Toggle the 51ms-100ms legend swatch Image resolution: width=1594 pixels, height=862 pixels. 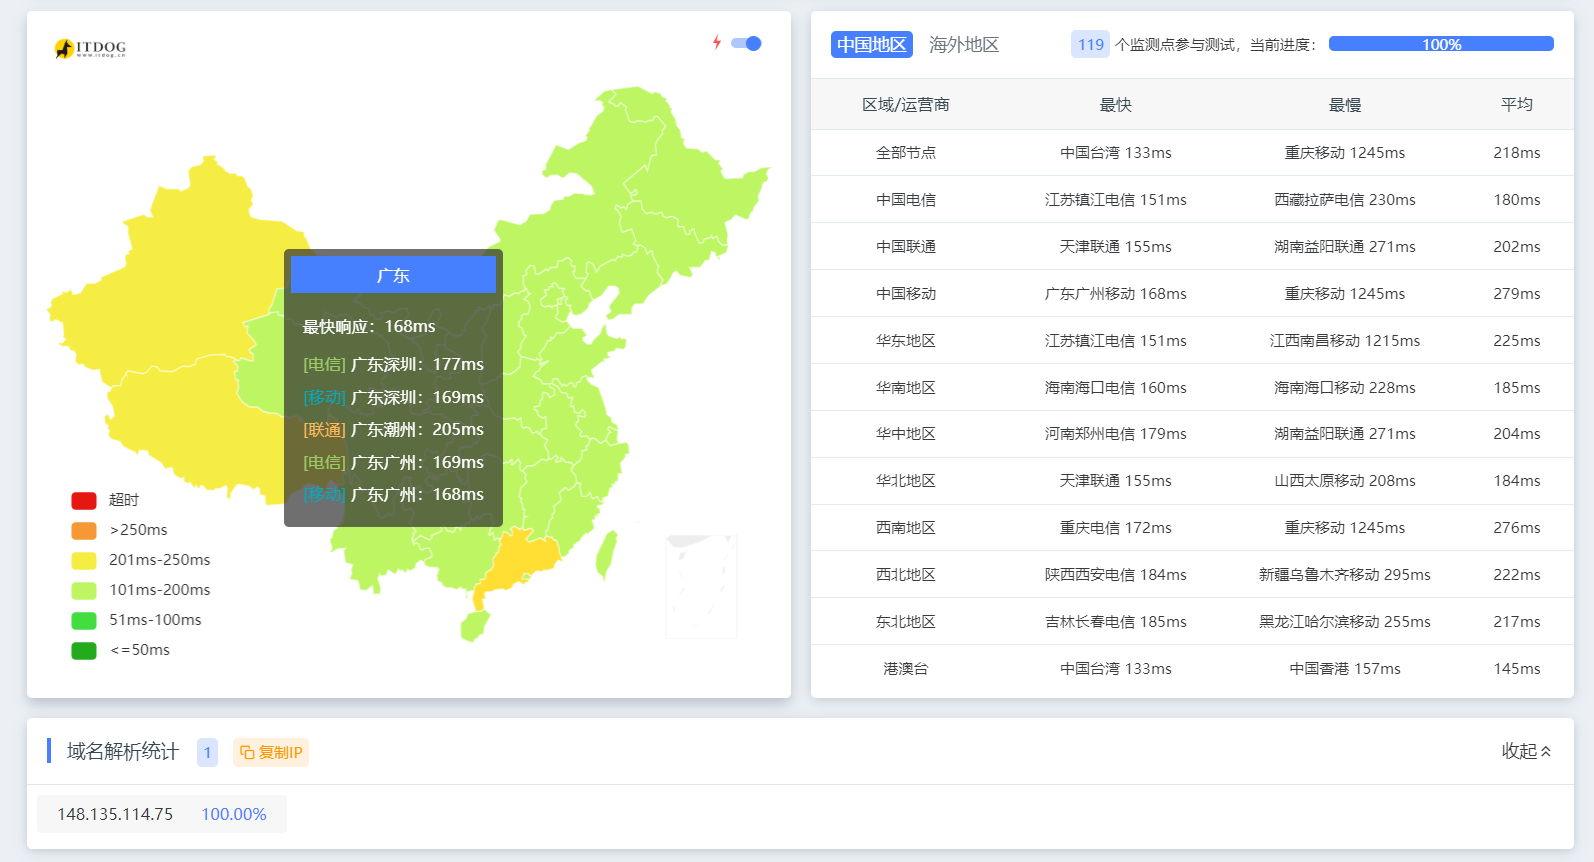click(84, 620)
